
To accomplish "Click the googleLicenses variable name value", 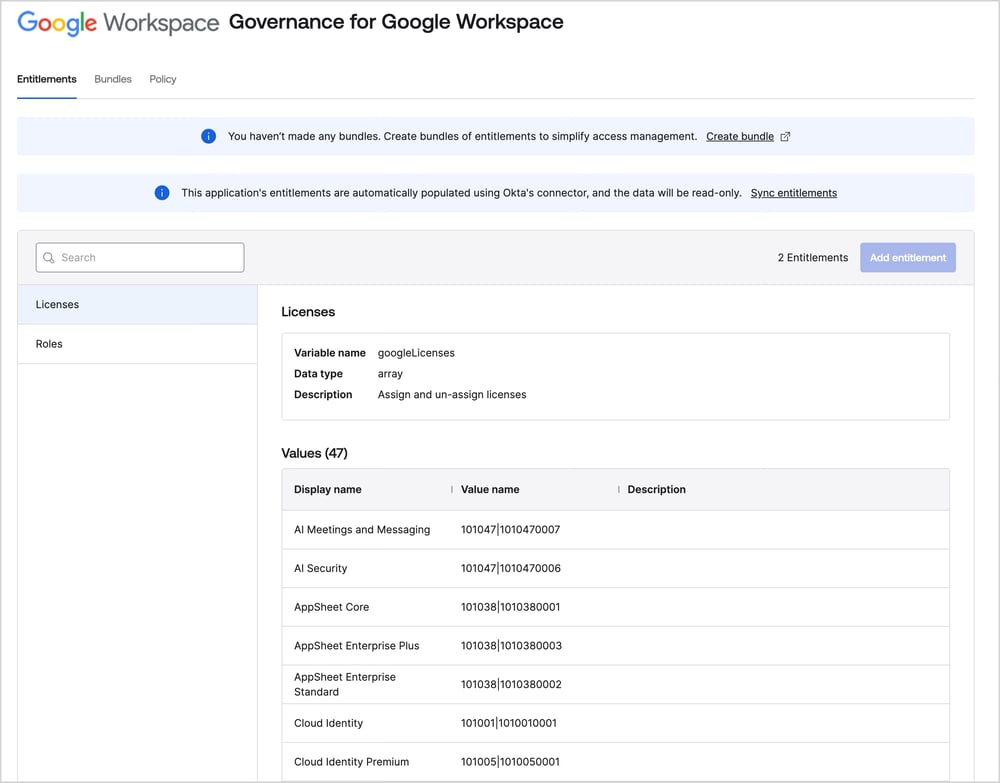I will 416,353.
